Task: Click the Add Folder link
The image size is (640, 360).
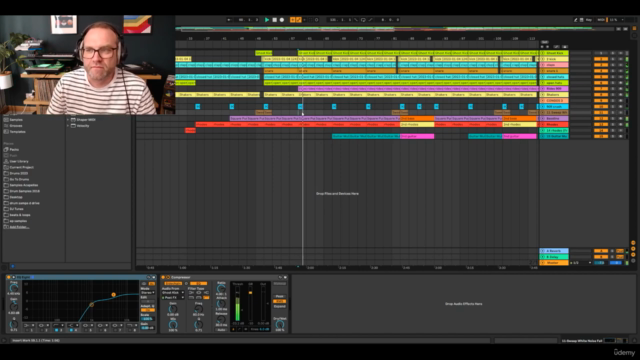Action: pyautogui.click(x=19, y=227)
